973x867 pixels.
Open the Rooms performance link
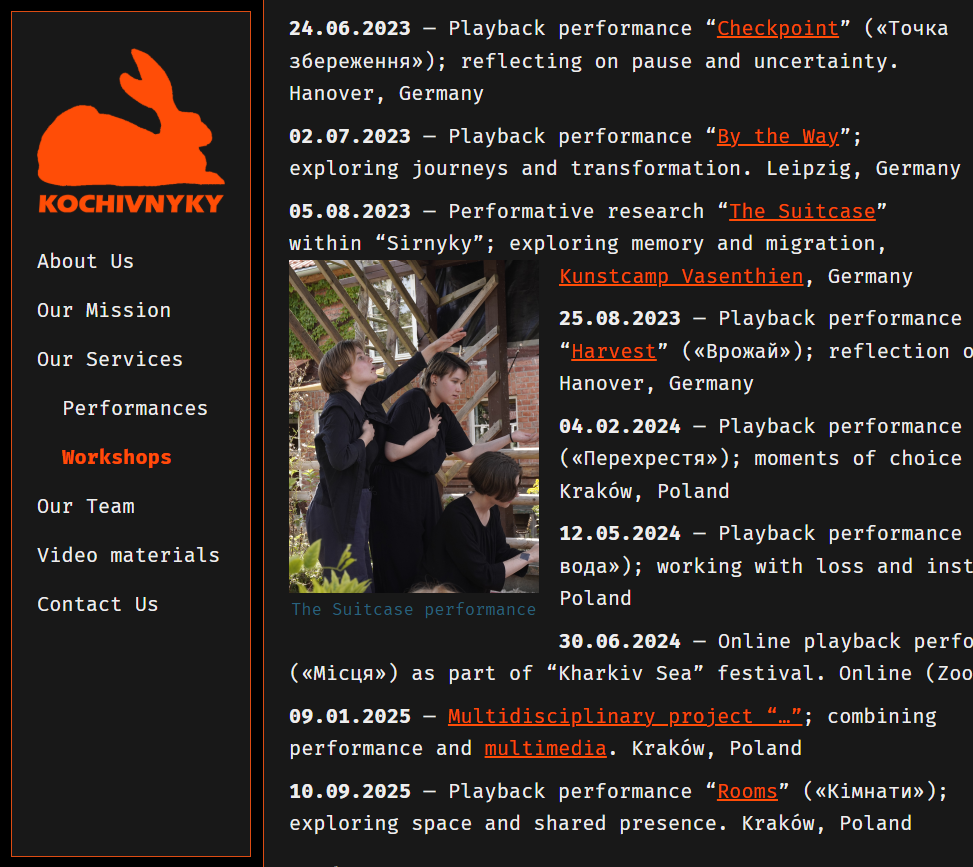[x=747, y=792]
